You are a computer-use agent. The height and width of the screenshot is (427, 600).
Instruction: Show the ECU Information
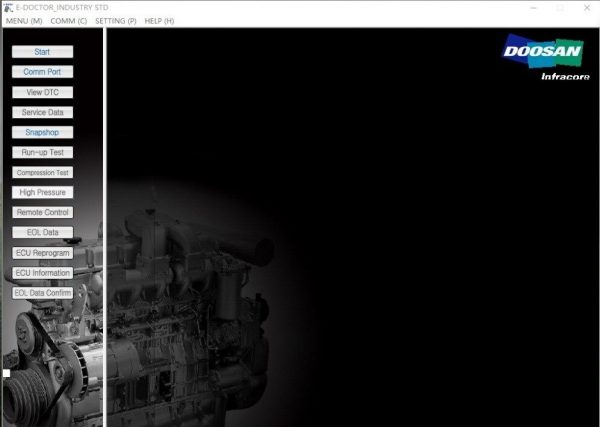[42, 273]
